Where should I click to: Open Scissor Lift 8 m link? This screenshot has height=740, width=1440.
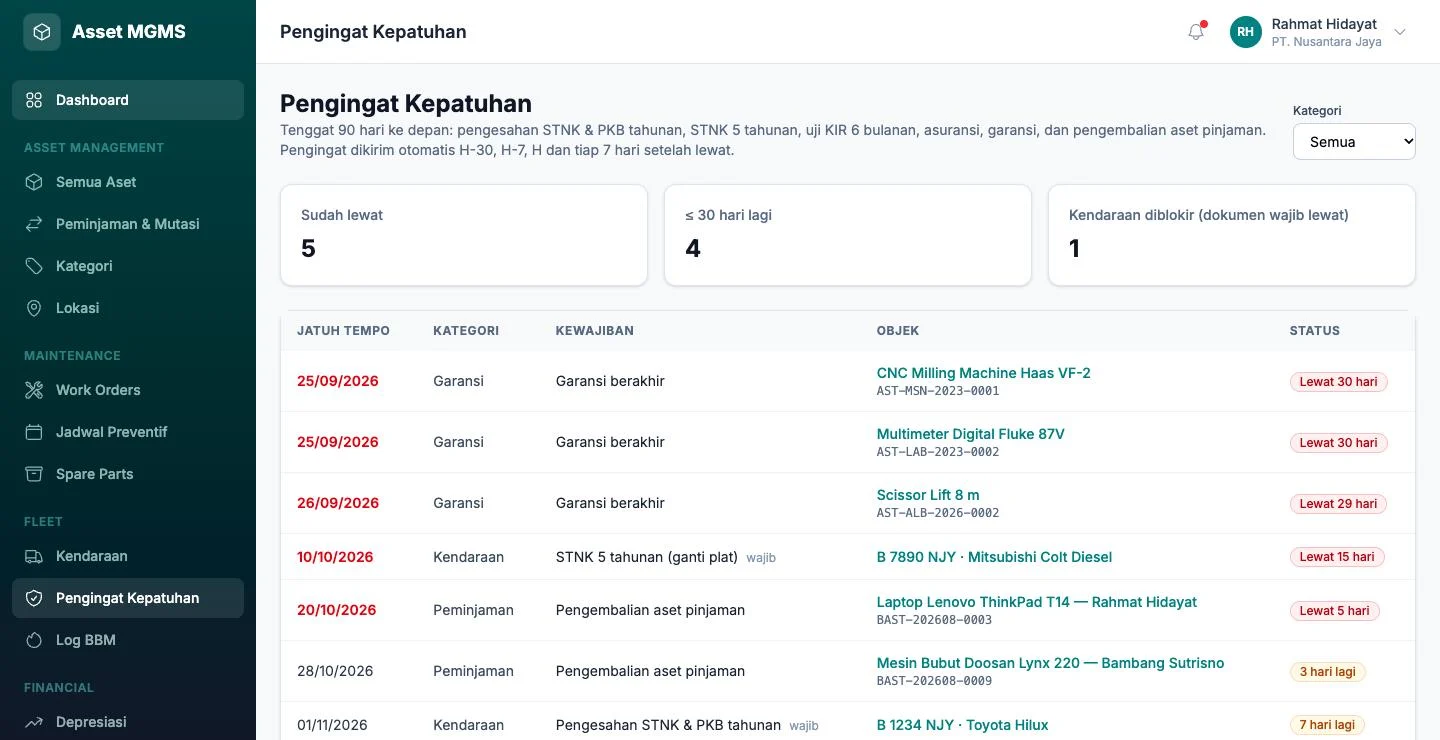[928, 495]
